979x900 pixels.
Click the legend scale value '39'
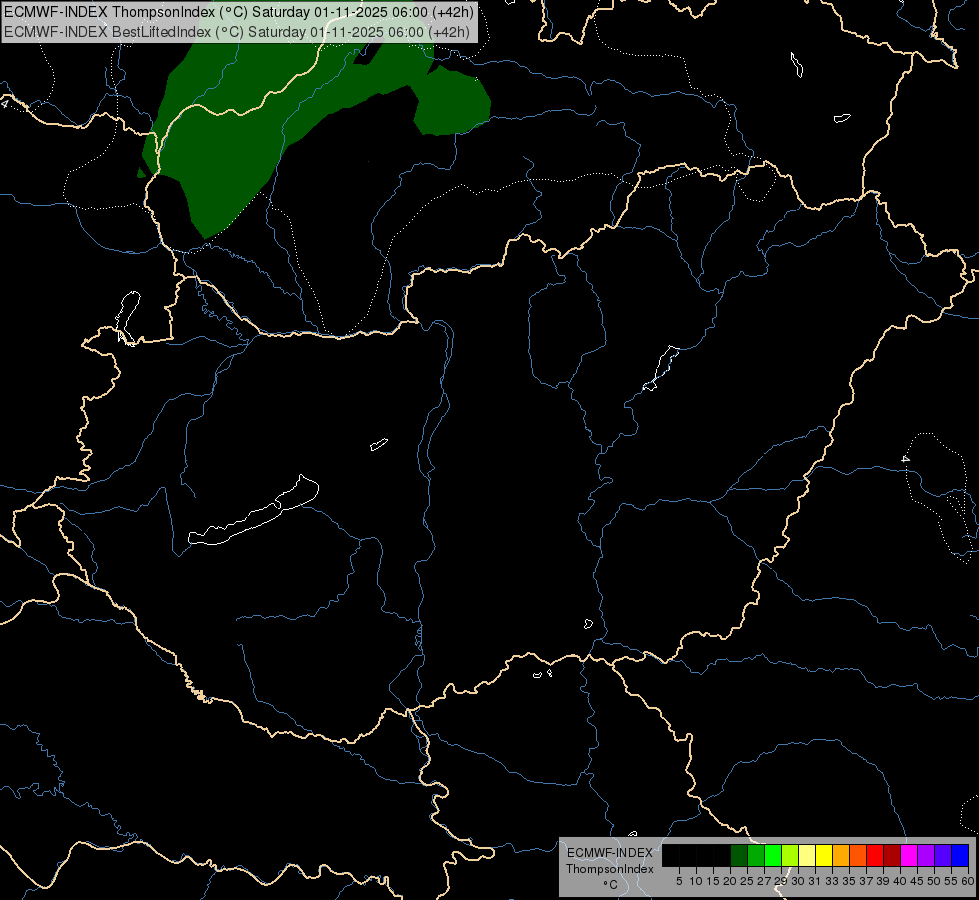pyautogui.click(x=883, y=881)
